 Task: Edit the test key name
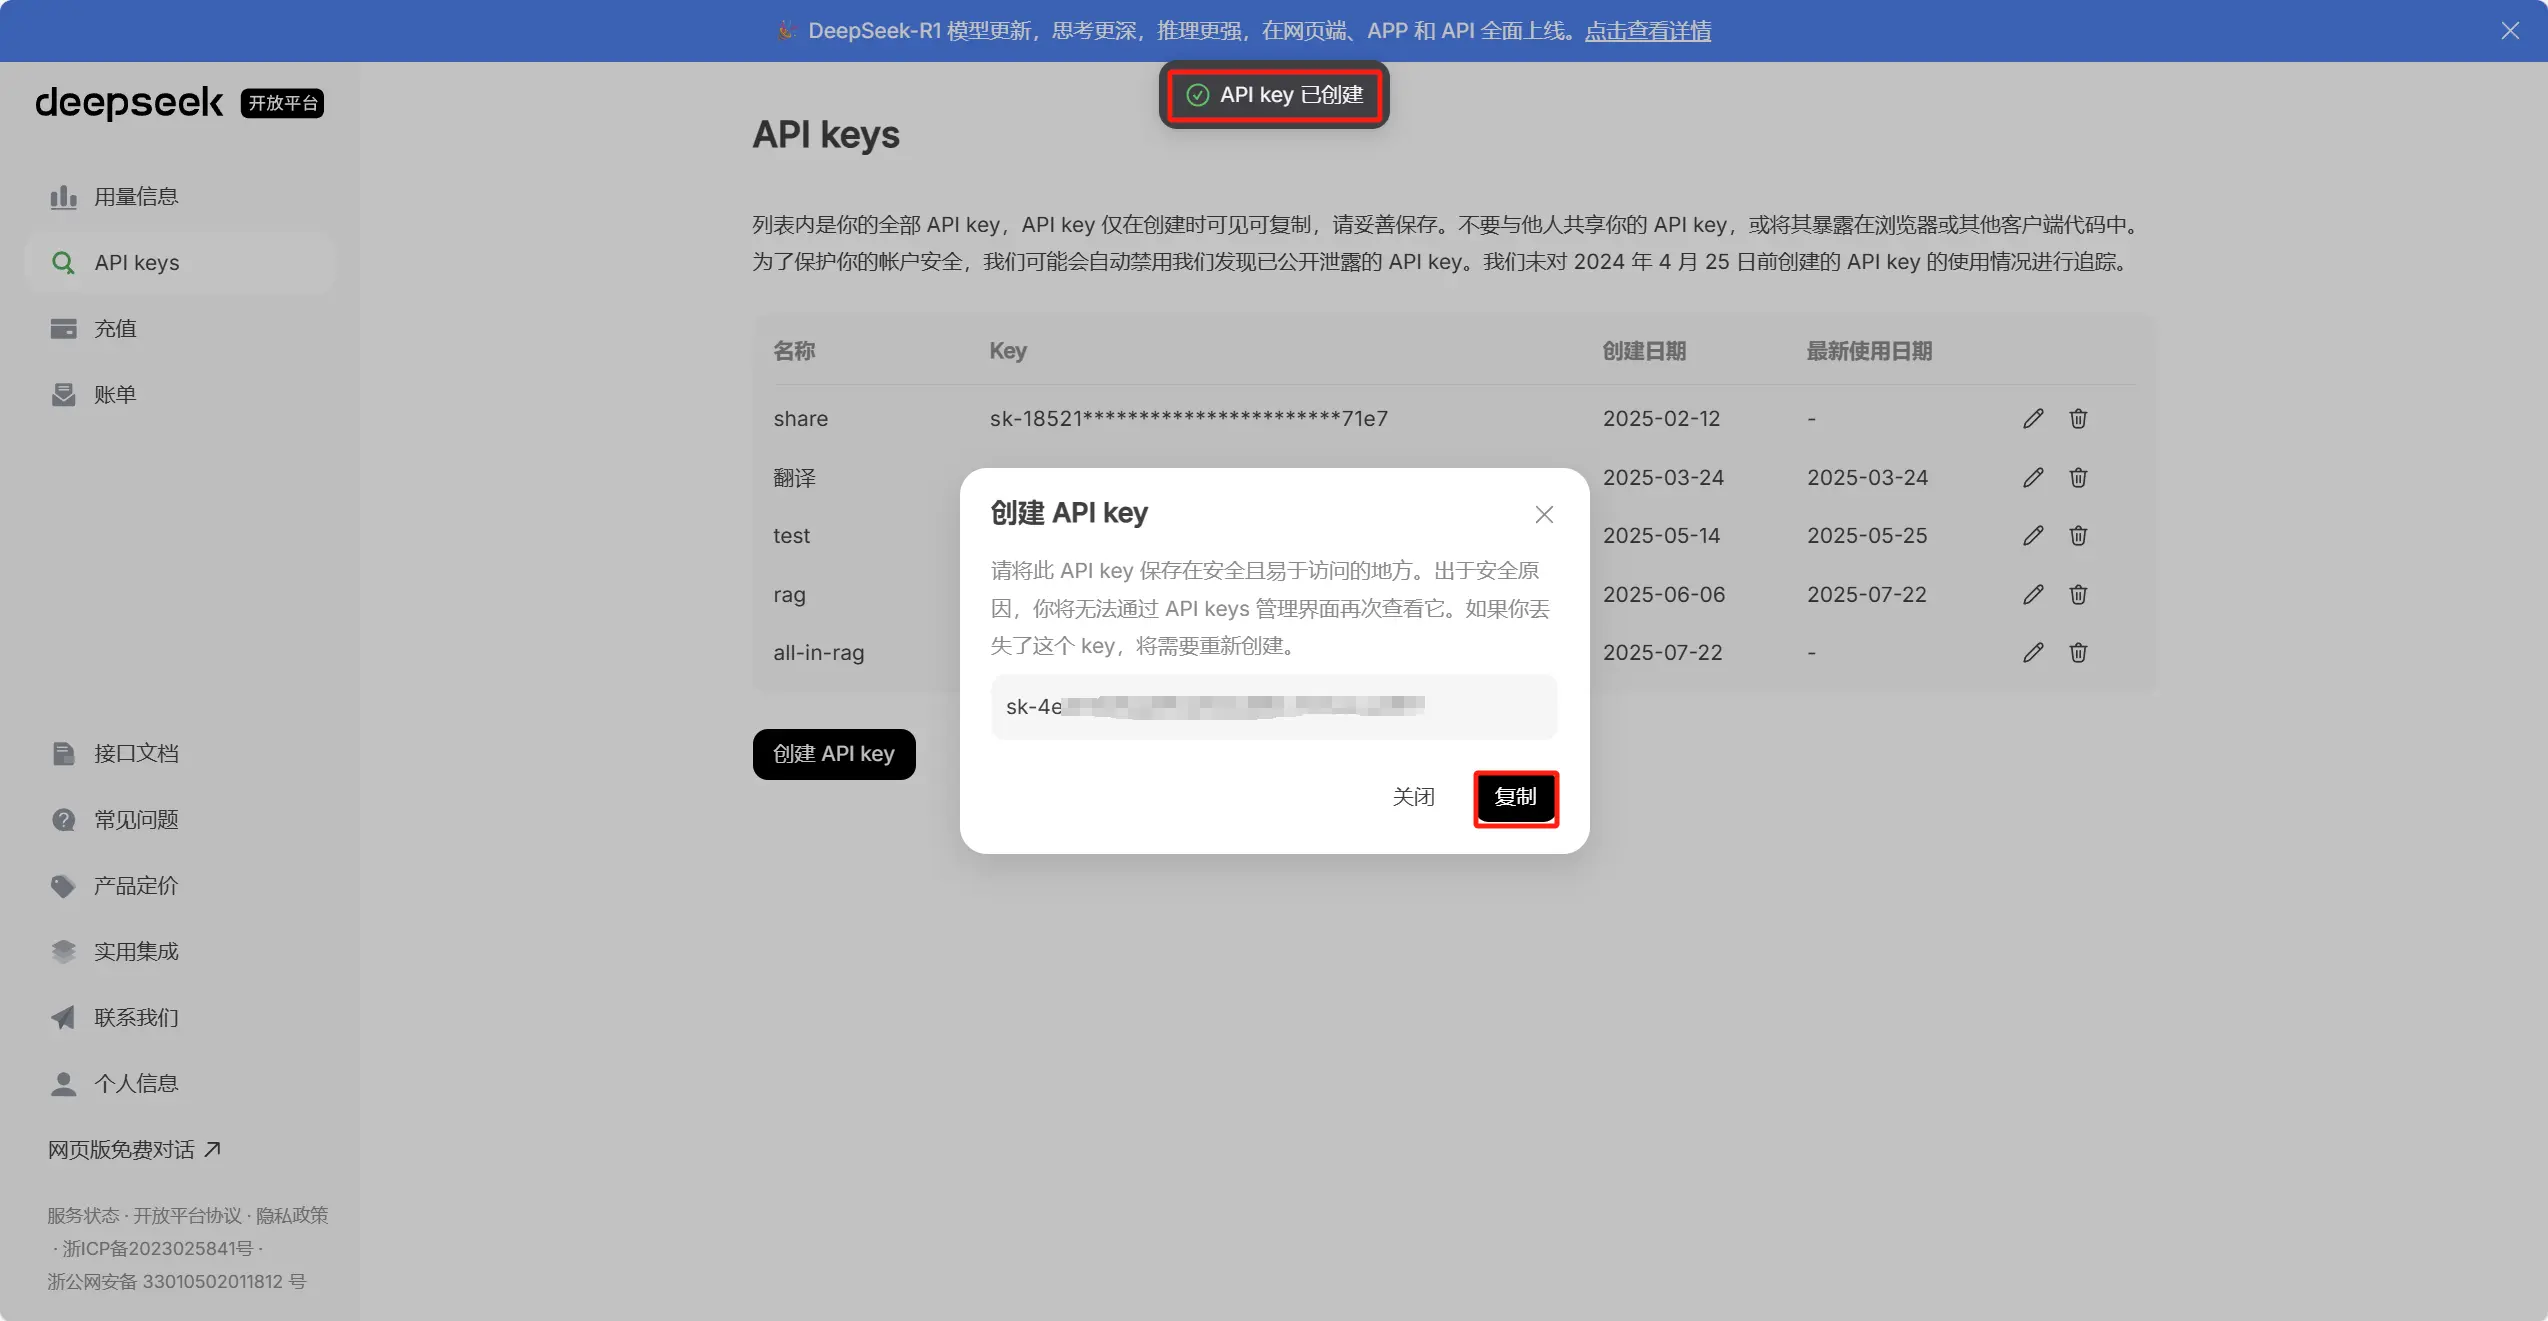tap(2033, 536)
